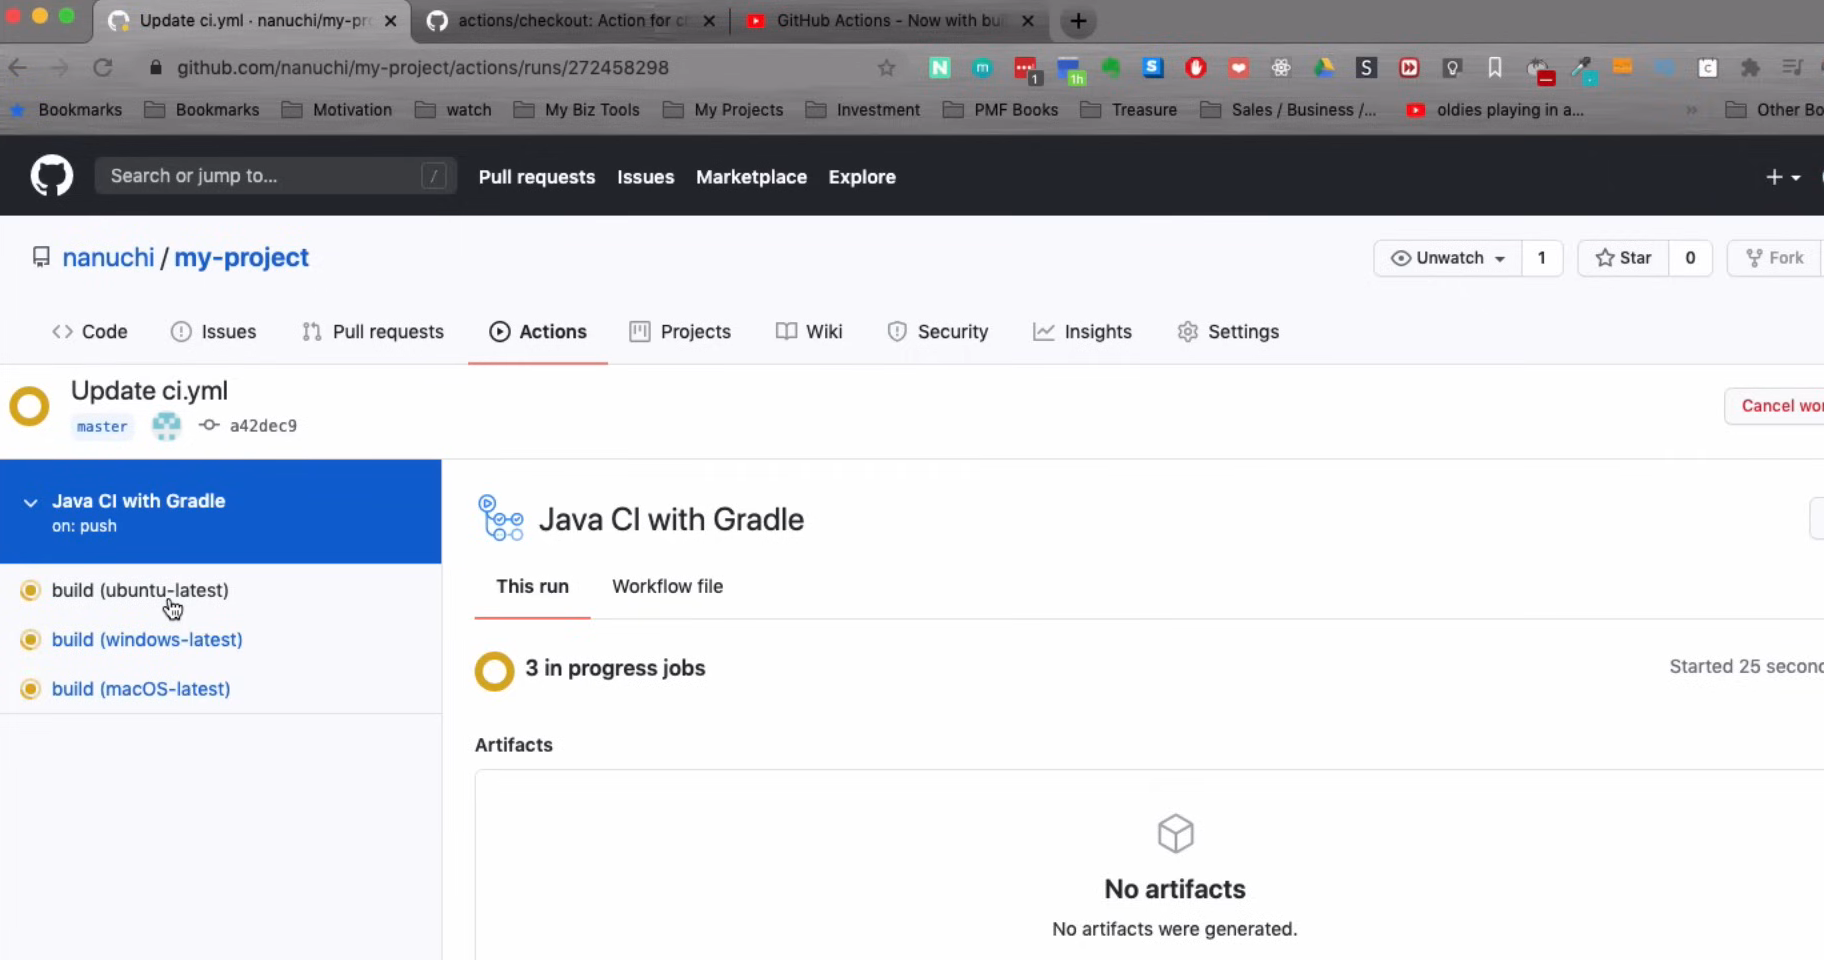This screenshot has width=1824, height=960.
Task: Open new tab with plus button
Action: tap(1078, 21)
